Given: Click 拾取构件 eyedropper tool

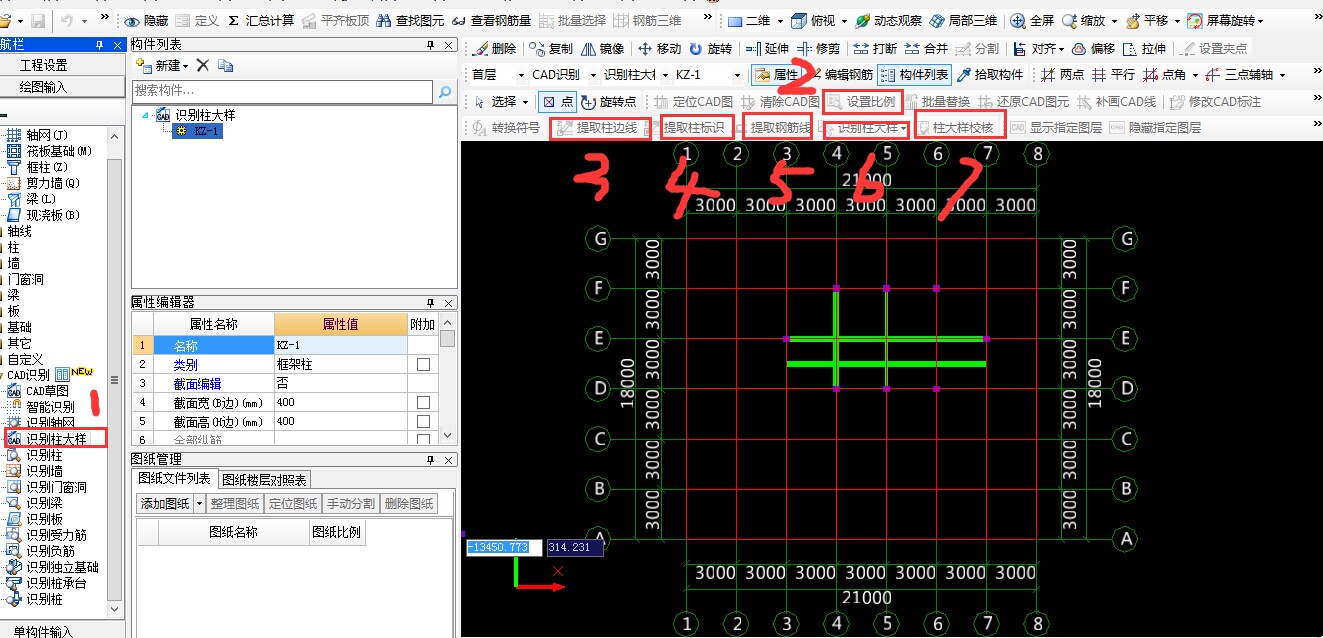Looking at the screenshot, I should (990, 75).
